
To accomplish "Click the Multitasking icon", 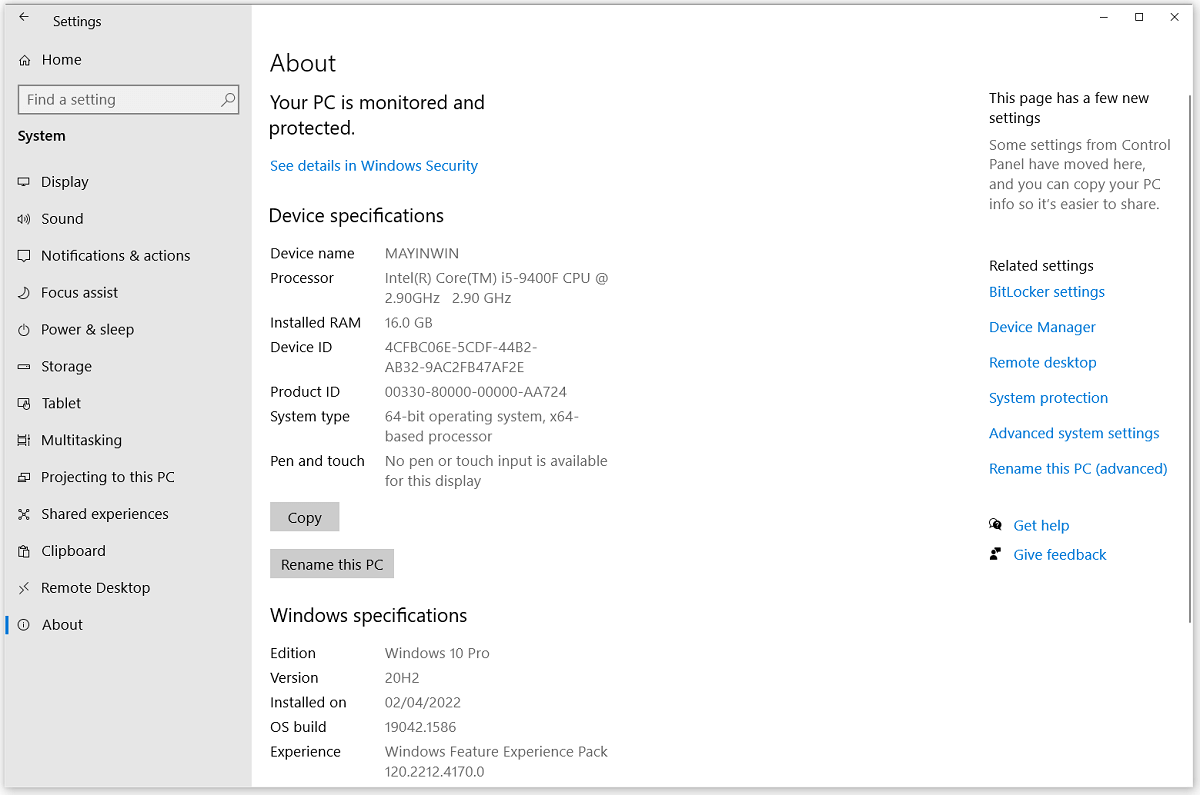I will (x=24, y=441).
